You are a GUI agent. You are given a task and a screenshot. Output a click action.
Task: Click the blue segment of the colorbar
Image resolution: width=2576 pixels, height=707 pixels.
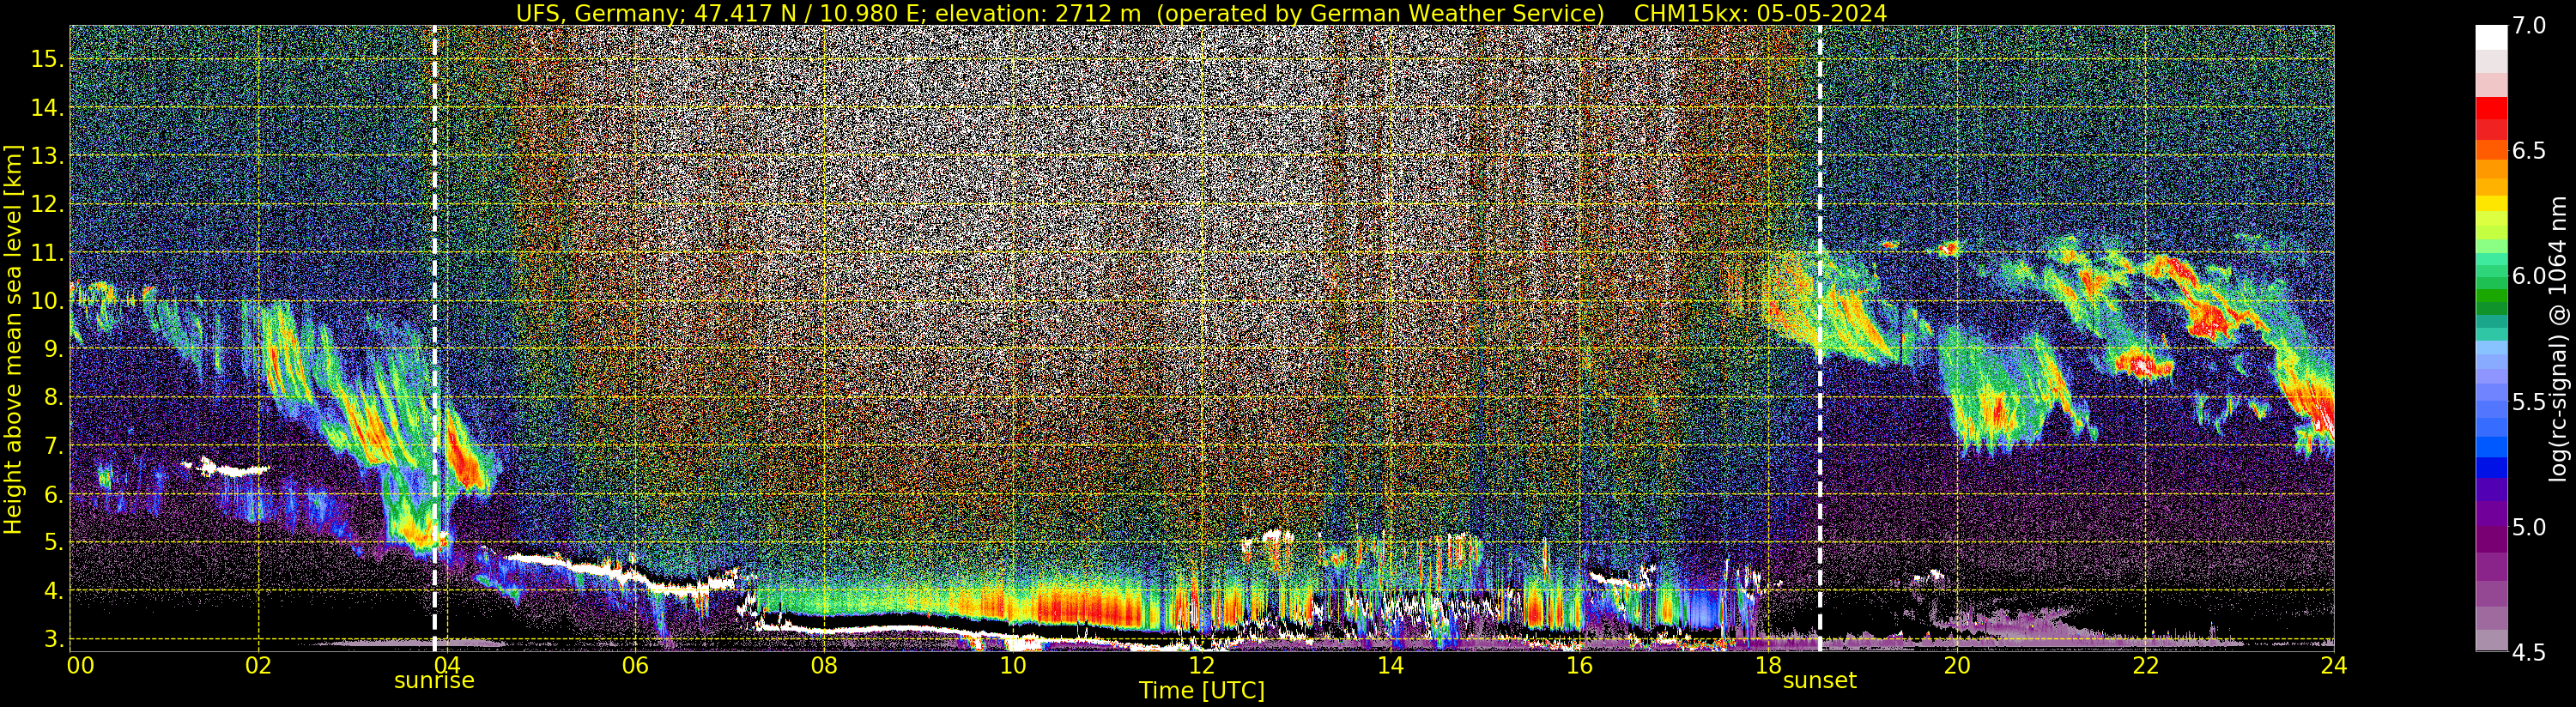[2491, 467]
